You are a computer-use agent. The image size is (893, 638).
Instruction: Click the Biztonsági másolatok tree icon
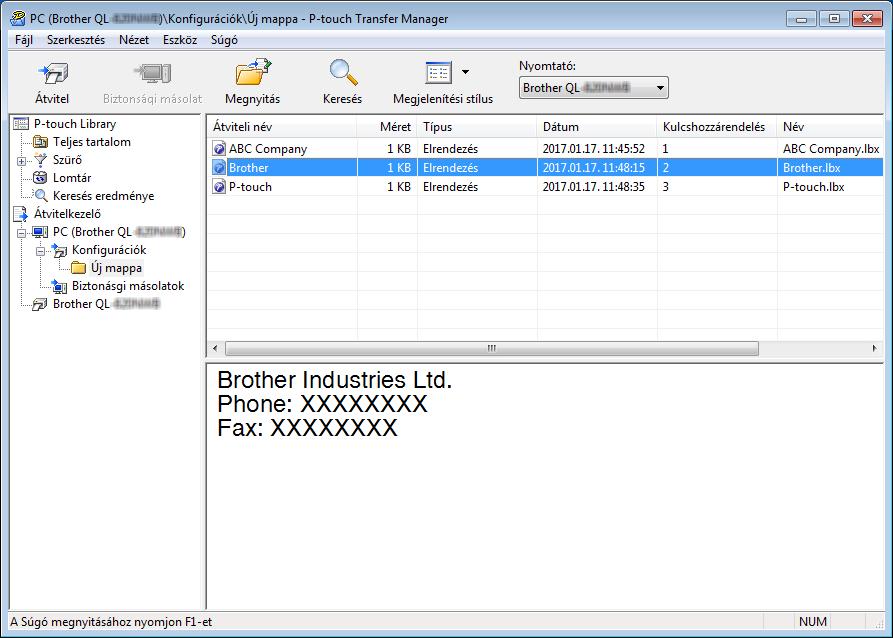coord(59,286)
